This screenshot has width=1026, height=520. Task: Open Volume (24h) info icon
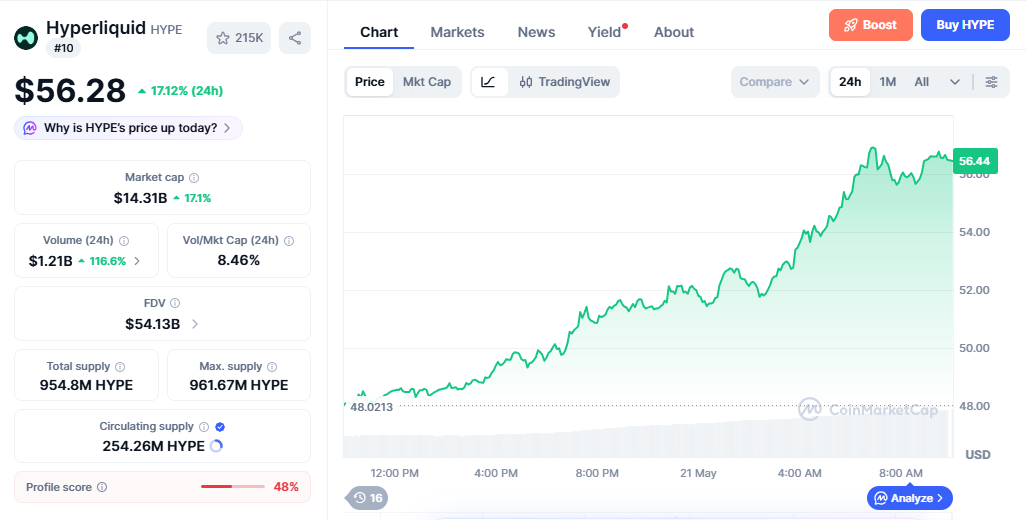coord(124,241)
